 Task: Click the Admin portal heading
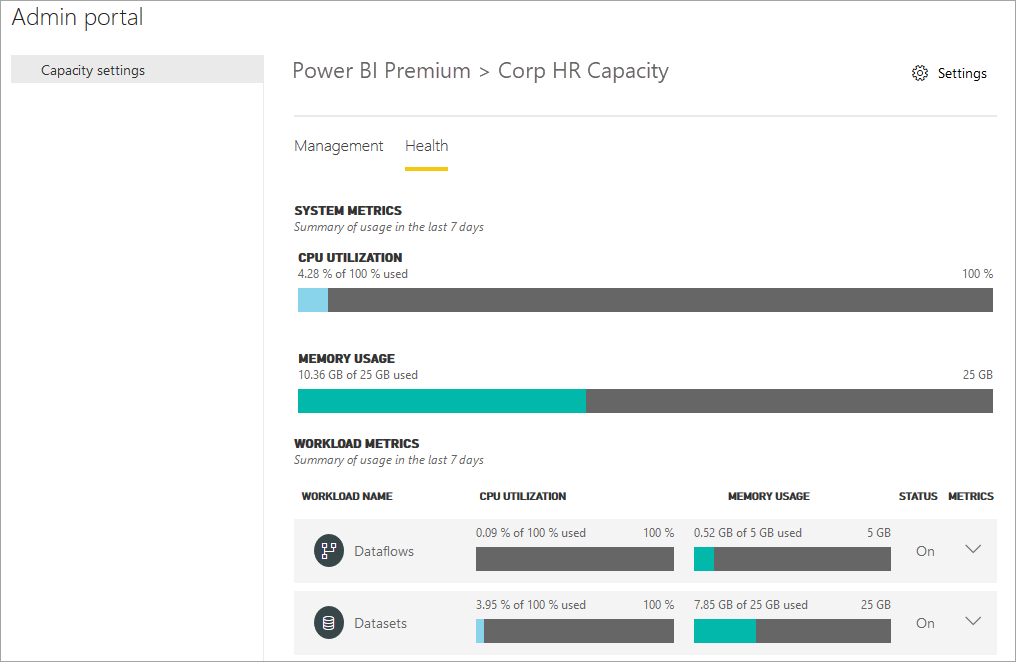click(x=77, y=17)
